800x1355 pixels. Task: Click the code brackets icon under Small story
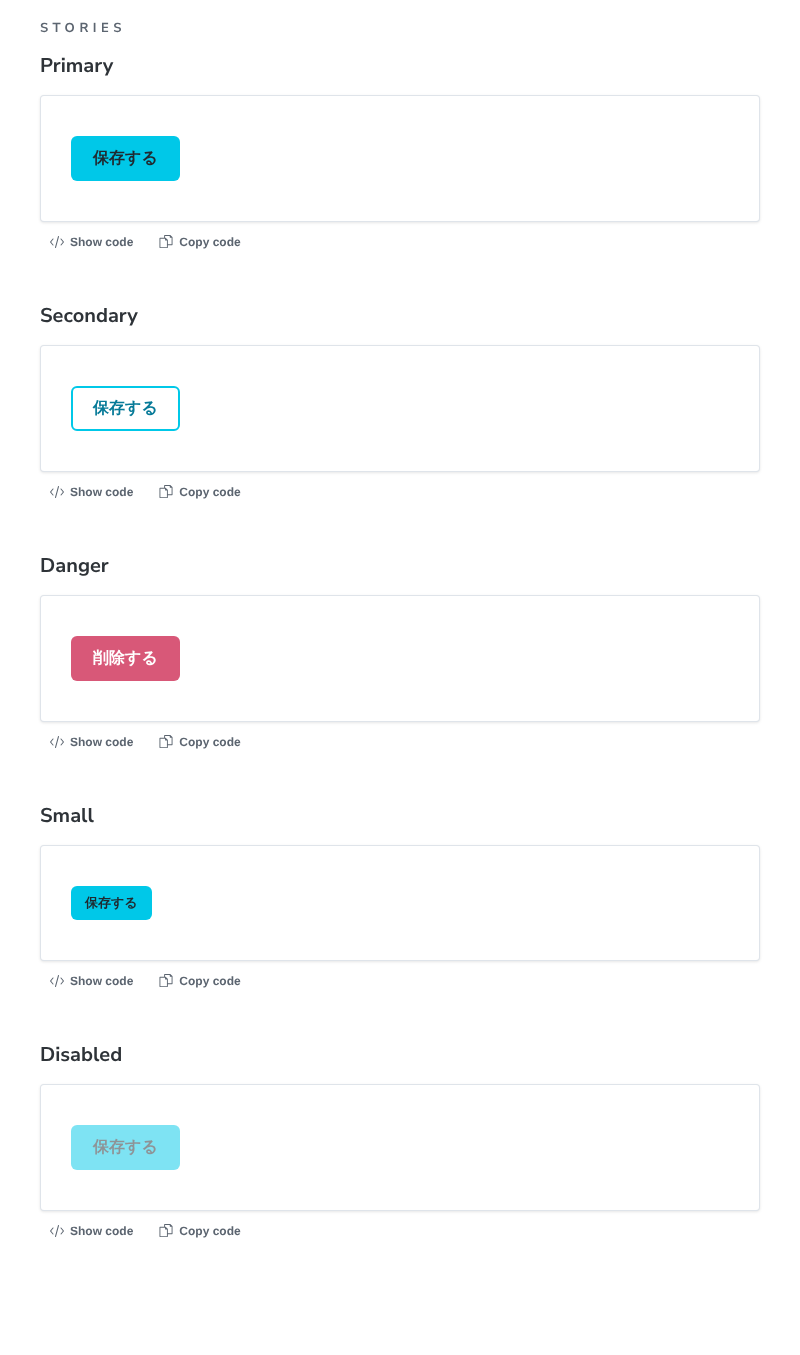(57, 981)
